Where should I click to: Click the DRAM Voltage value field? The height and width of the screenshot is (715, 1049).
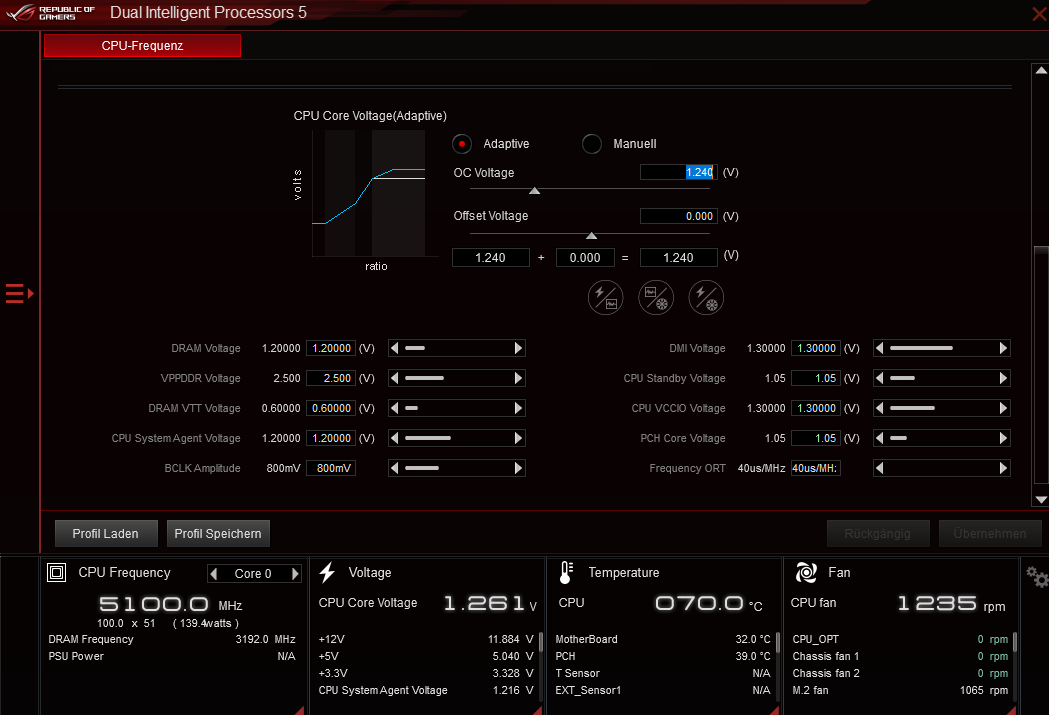click(x=331, y=348)
